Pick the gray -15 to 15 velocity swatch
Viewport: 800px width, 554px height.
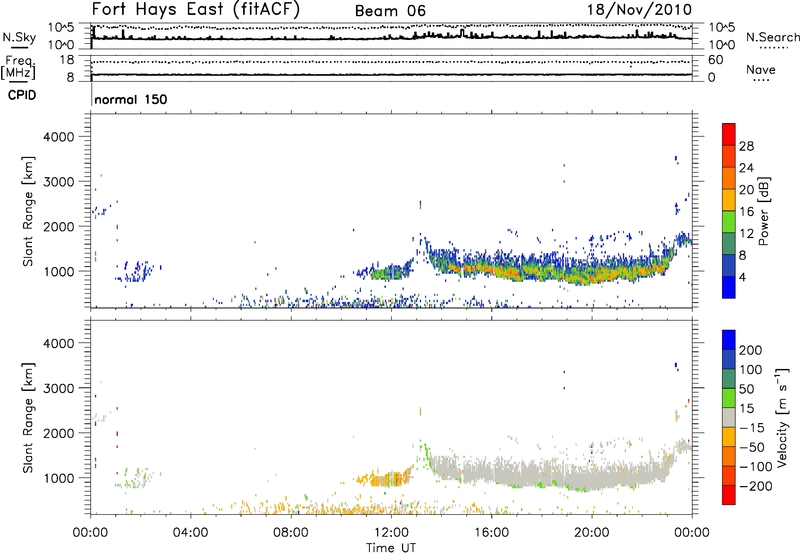[729, 417]
